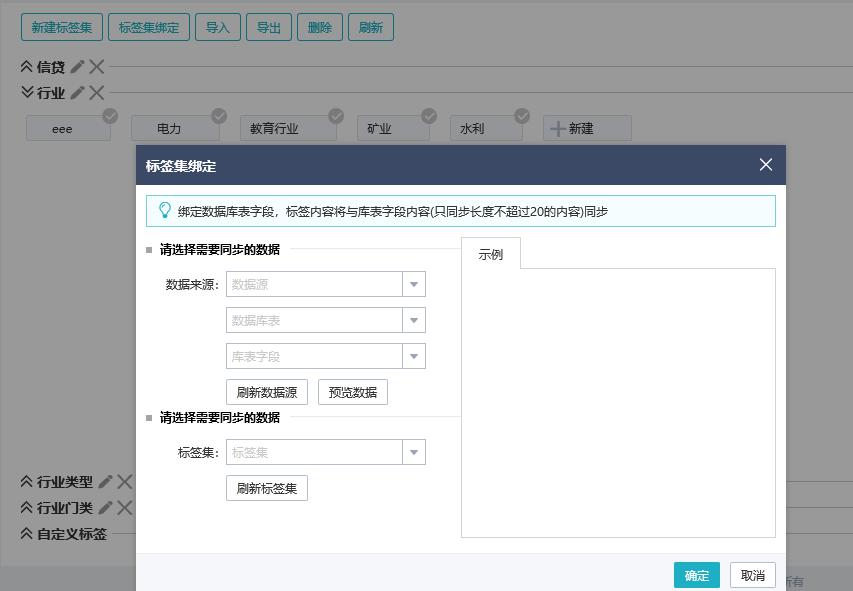Viewport: 853px width, 591px height.
Task: Open the 标签集 dropdown
Action: point(414,453)
